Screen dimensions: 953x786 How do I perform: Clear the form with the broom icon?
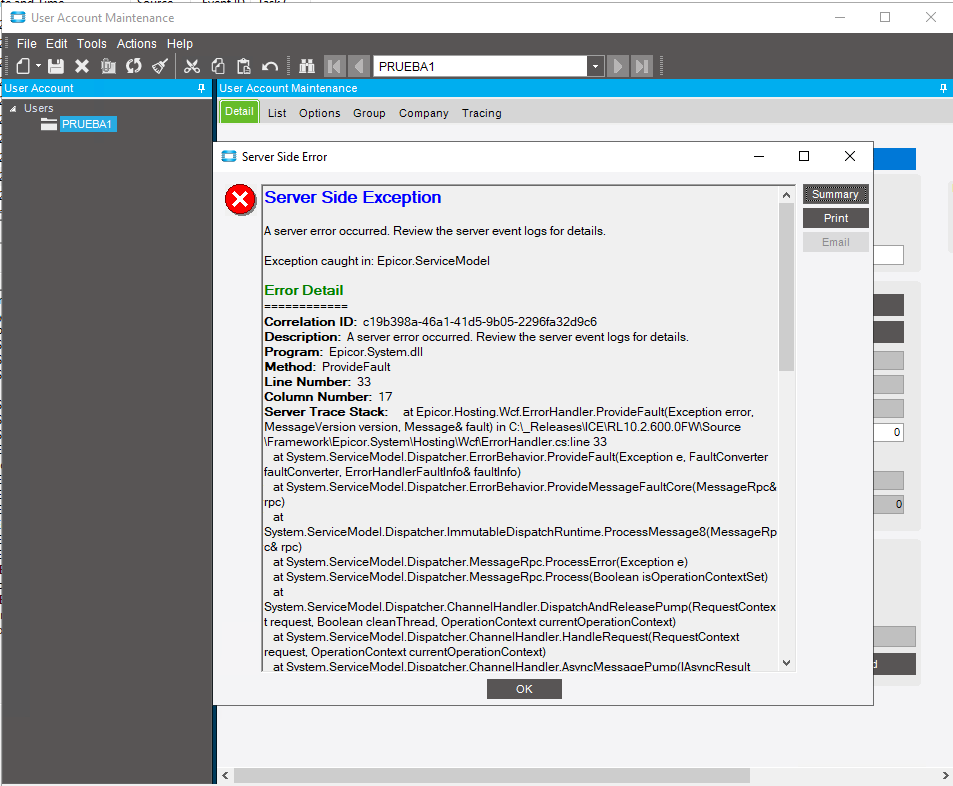point(160,66)
